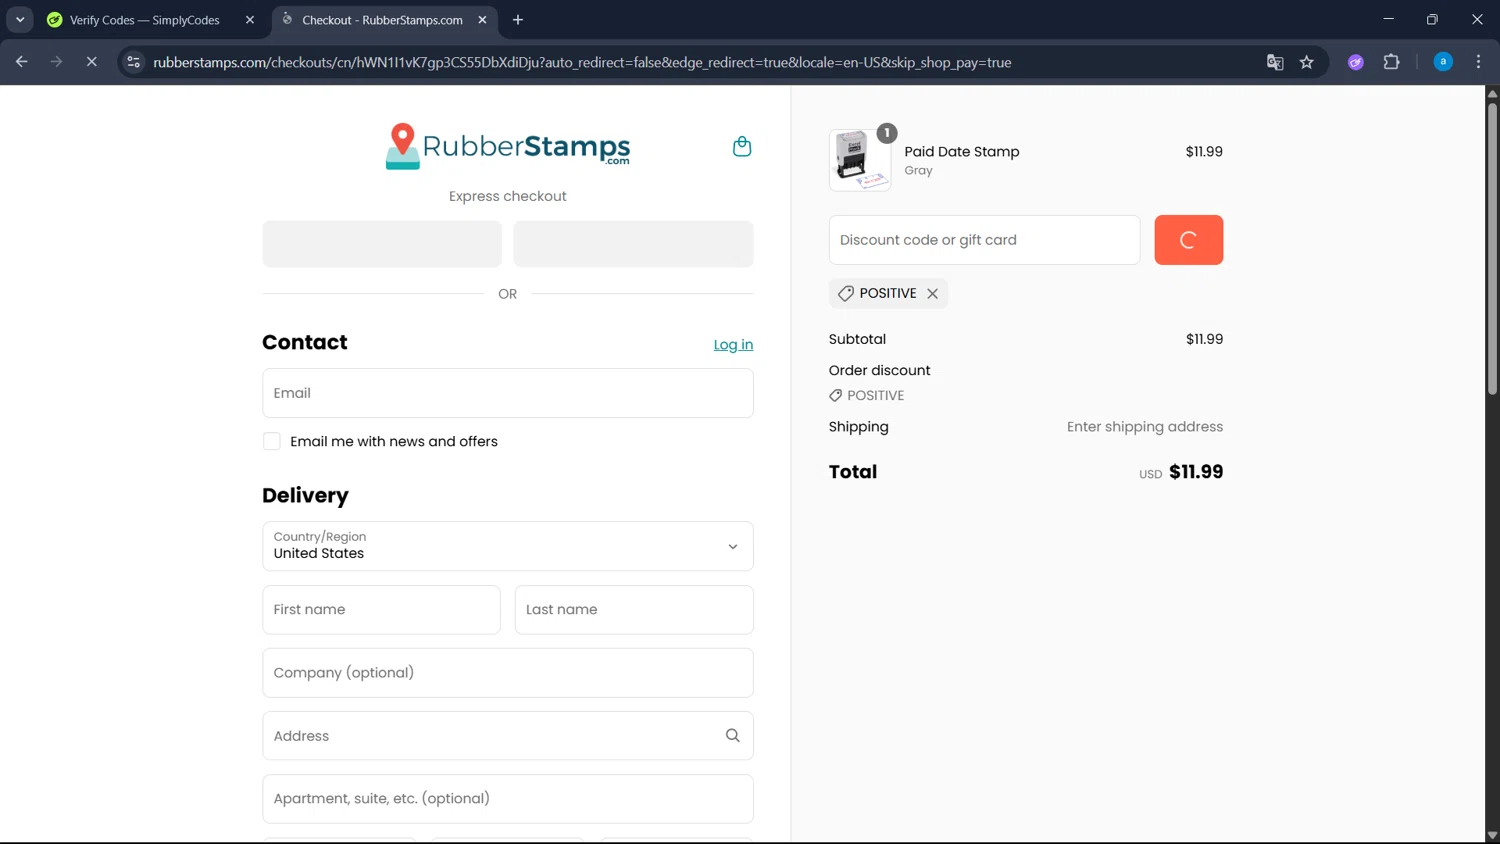The image size is (1500, 844).
Task: Switch to Verify Codes — SimplyCodes tab
Action: coord(145,20)
